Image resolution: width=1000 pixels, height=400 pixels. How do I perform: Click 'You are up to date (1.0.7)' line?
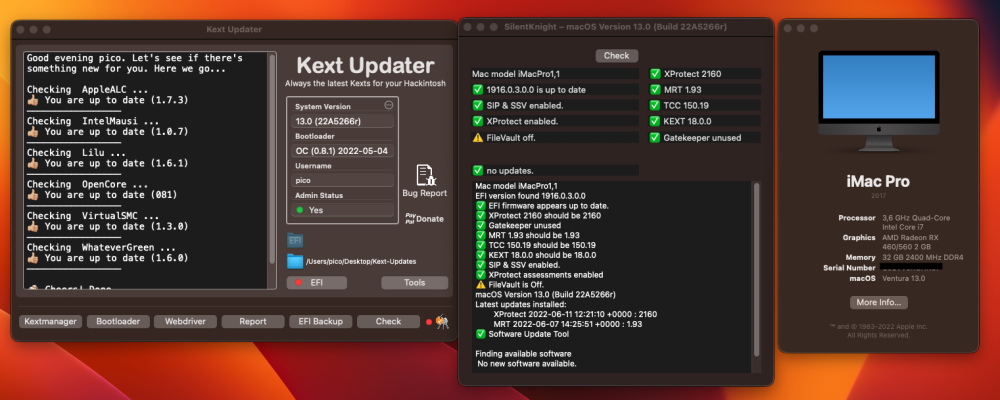(x=108, y=132)
